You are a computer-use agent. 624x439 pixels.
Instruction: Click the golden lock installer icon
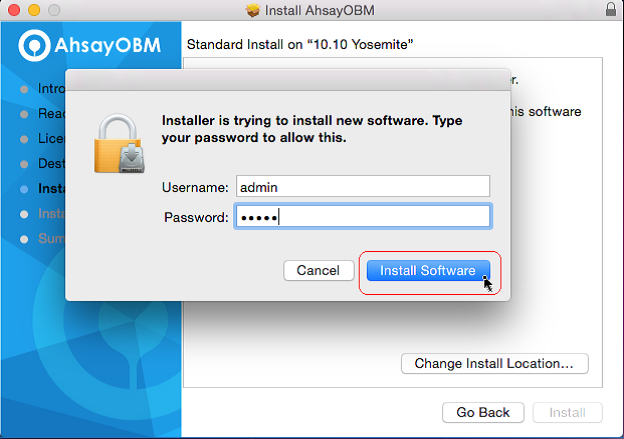pos(119,143)
